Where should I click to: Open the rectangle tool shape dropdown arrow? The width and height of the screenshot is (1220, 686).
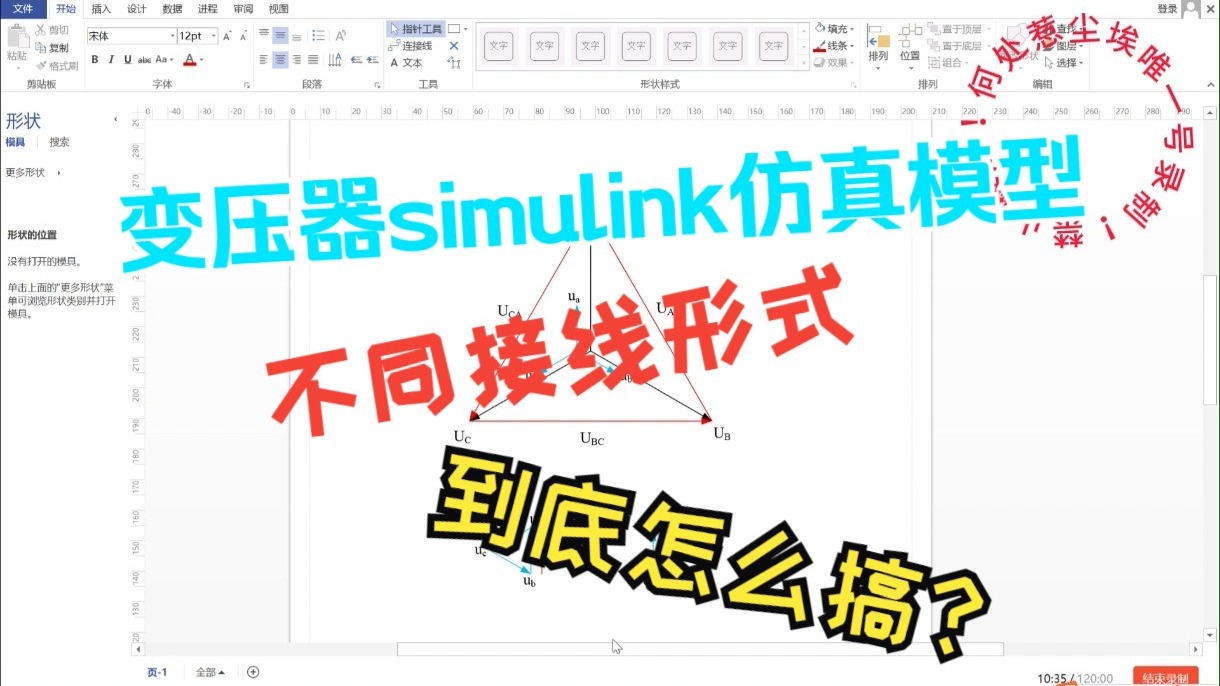pos(465,30)
